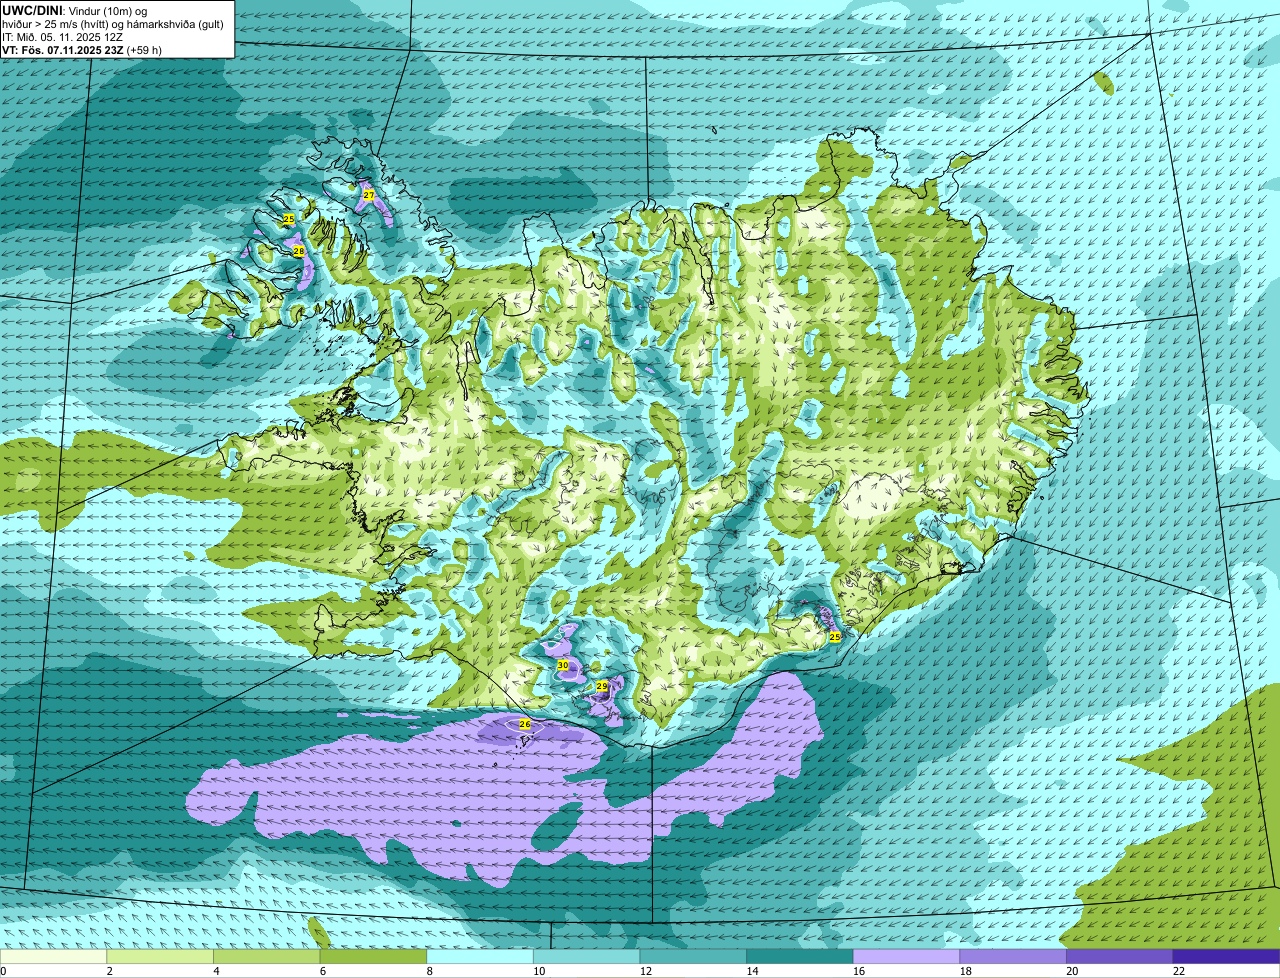Select the 'VT: Fös. 07.11.2025 23Z (+59 h)' line
This screenshot has height=978, width=1280.
(82, 49)
